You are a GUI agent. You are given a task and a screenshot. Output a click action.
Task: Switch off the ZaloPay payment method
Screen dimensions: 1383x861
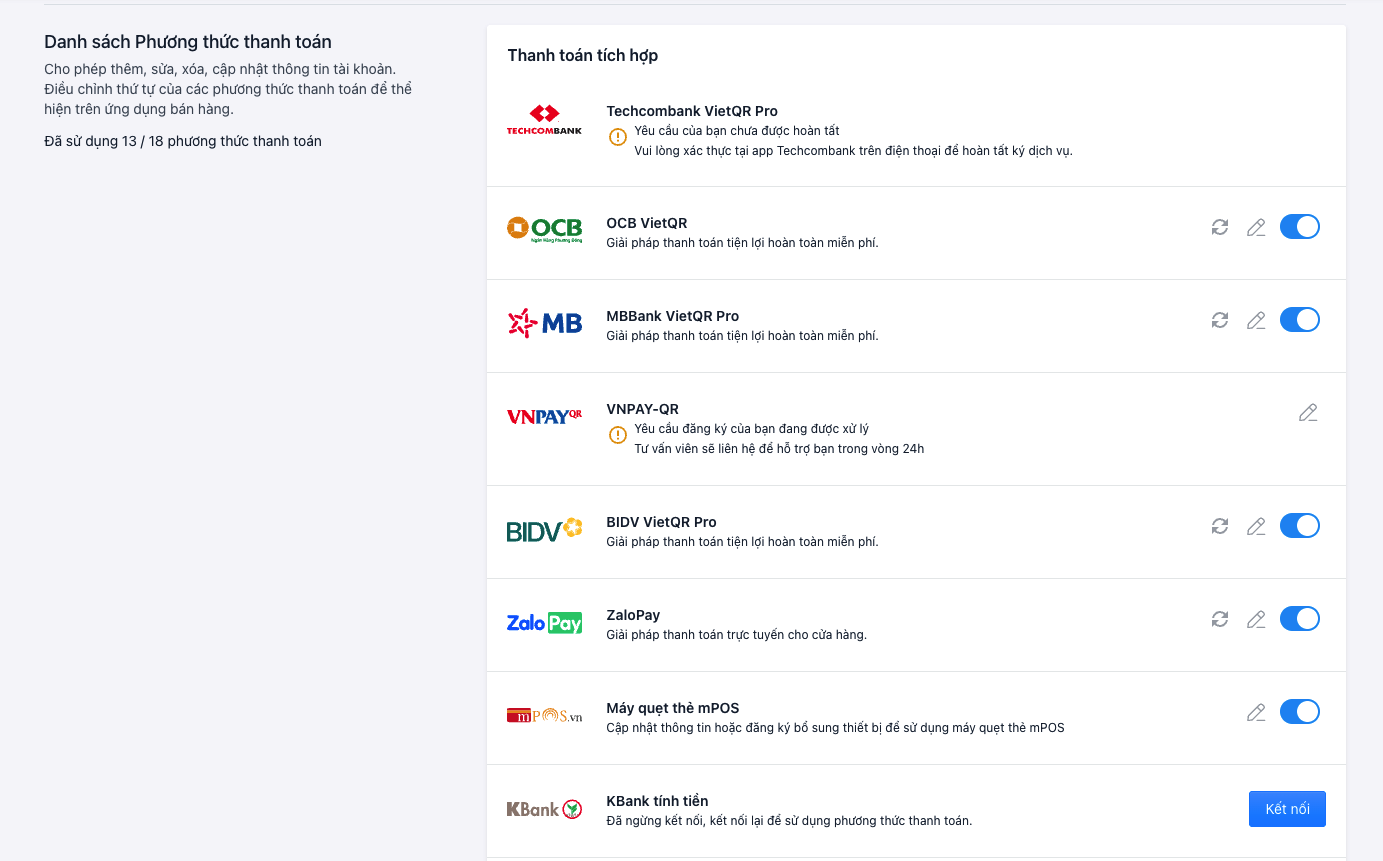[1299, 619]
